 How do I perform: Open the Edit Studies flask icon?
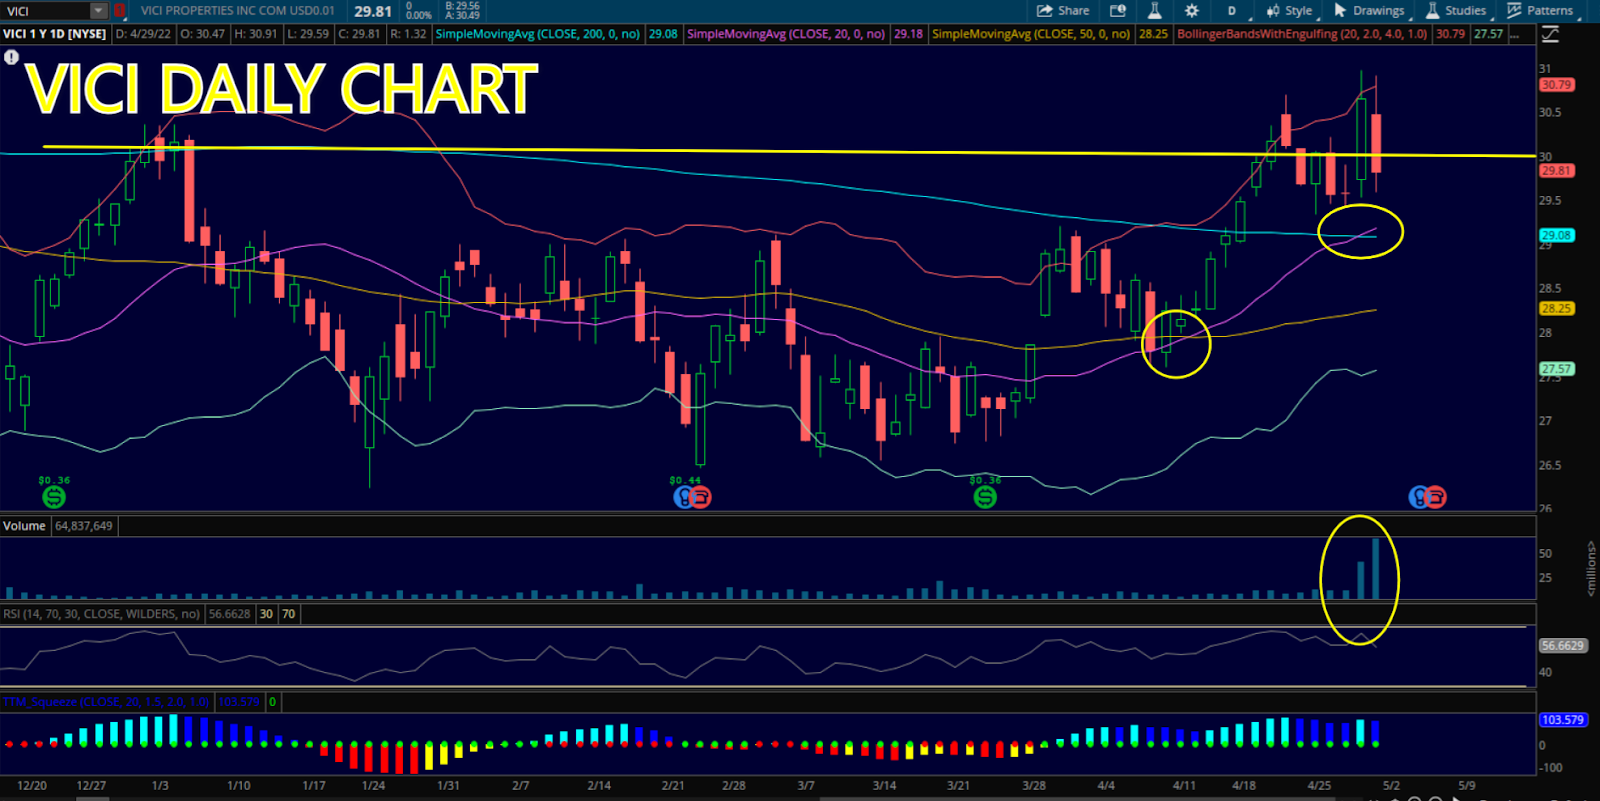(1154, 11)
